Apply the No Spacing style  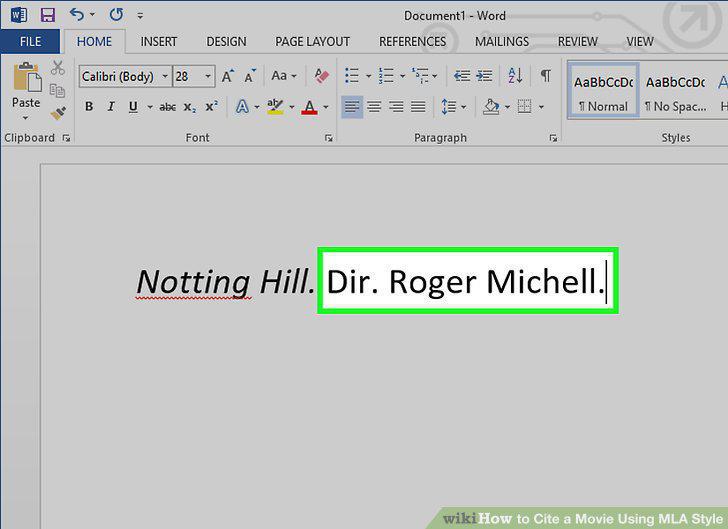(676, 92)
